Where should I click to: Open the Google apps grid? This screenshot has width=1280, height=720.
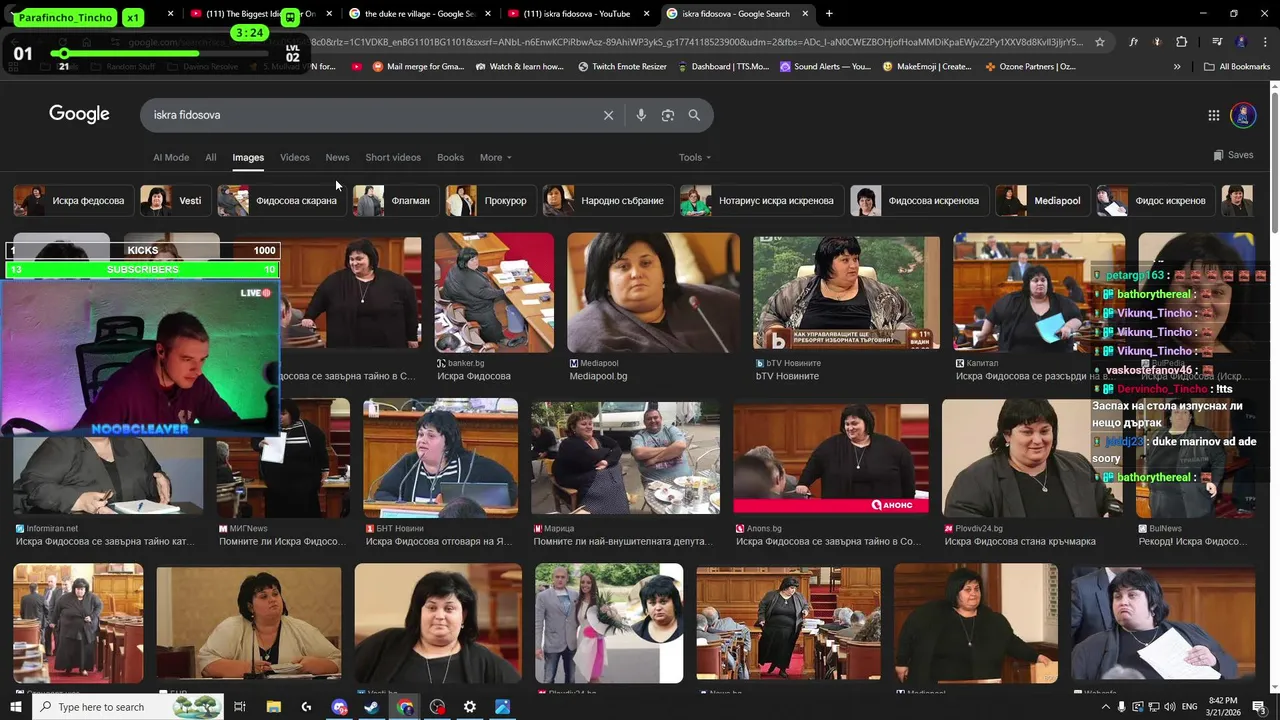point(1214,115)
